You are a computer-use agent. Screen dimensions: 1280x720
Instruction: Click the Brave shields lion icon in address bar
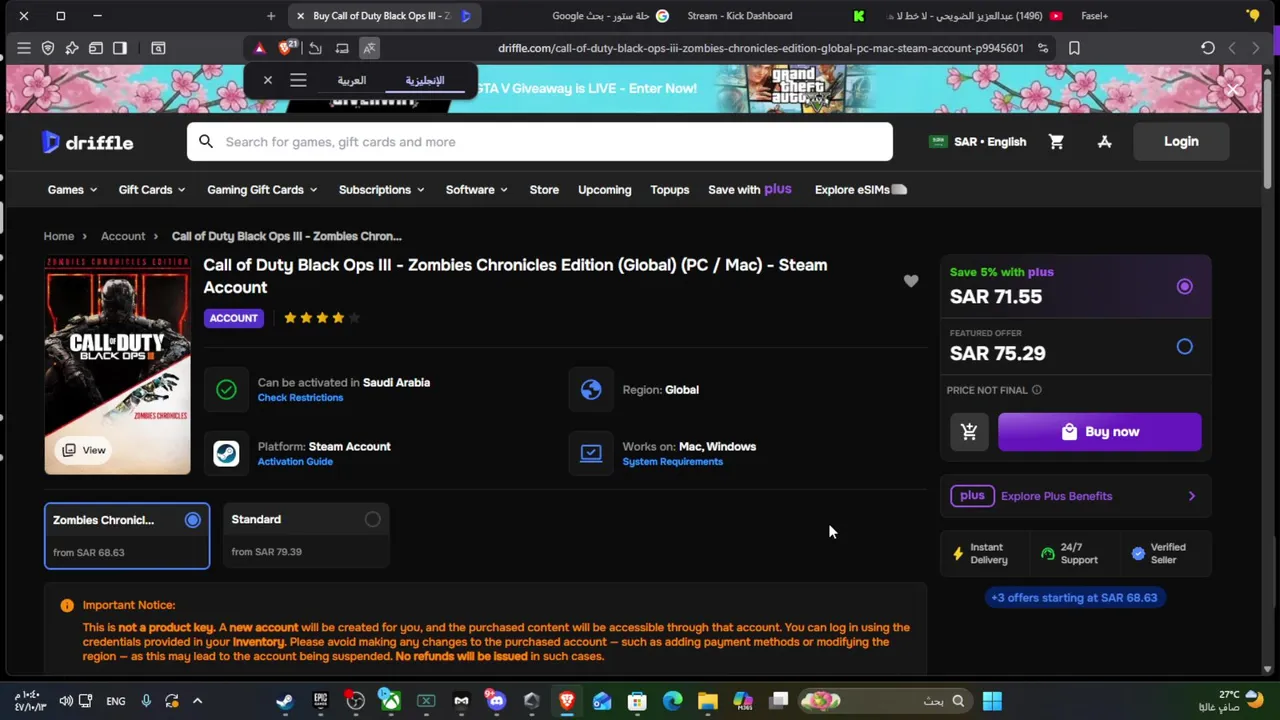[x=287, y=48]
